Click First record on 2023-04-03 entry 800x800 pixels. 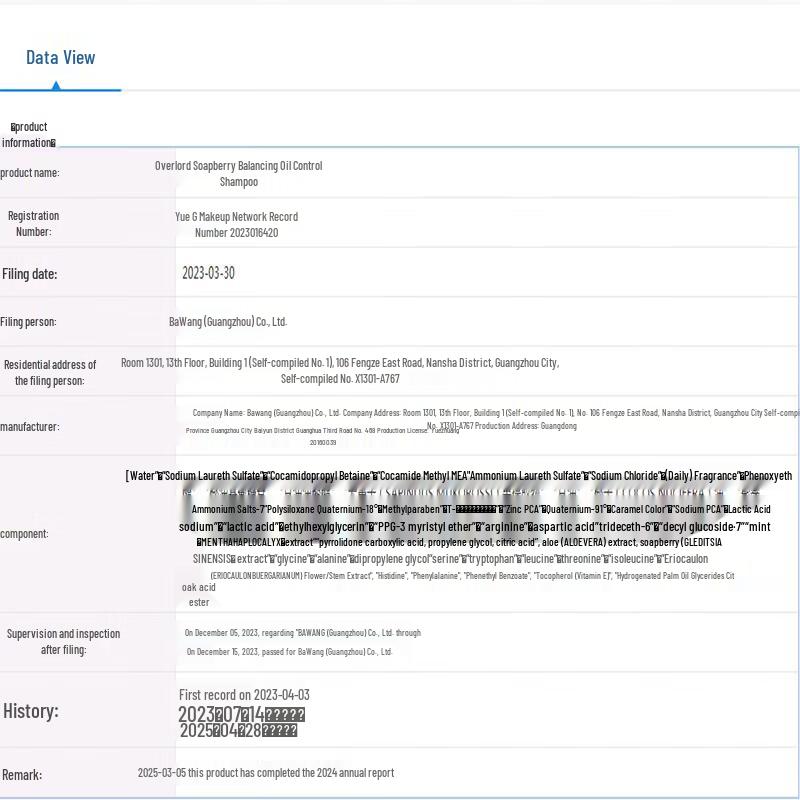click(x=244, y=695)
